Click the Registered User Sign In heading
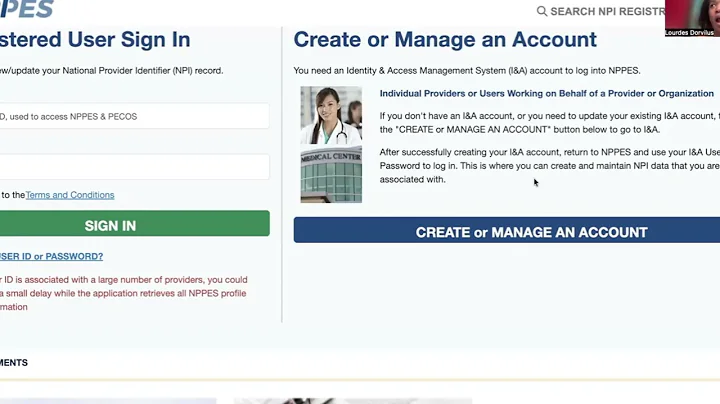This screenshot has height=404, width=720. click(x=95, y=39)
